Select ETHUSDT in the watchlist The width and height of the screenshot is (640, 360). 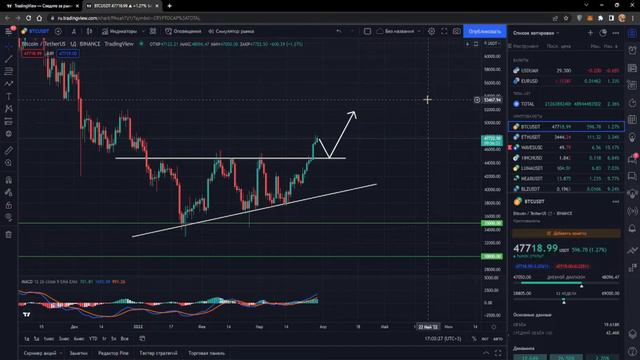[566, 137]
